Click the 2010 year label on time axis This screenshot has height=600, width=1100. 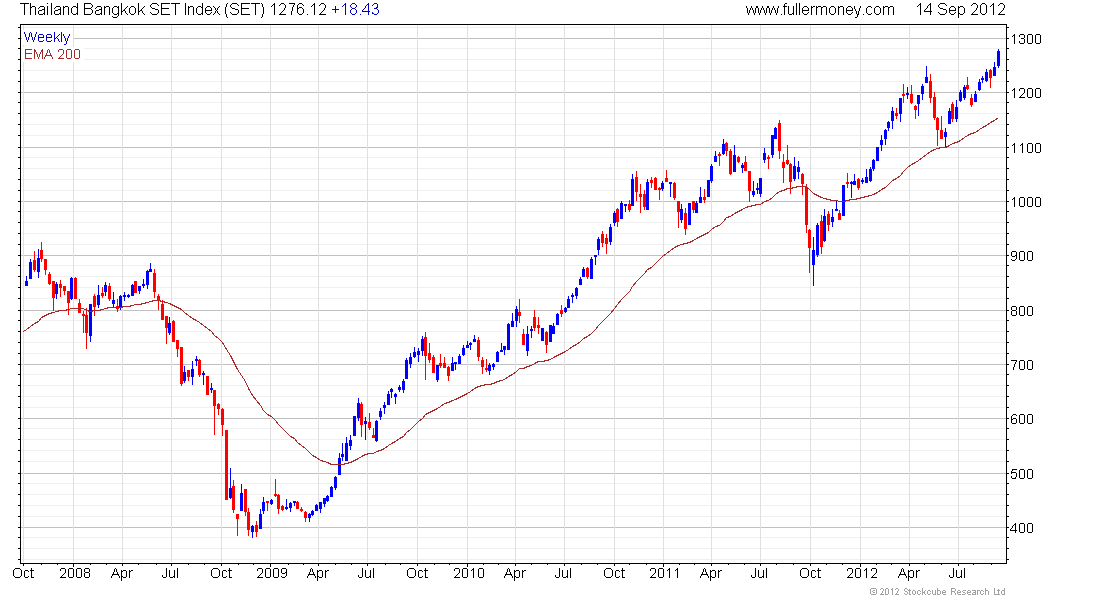point(469,573)
